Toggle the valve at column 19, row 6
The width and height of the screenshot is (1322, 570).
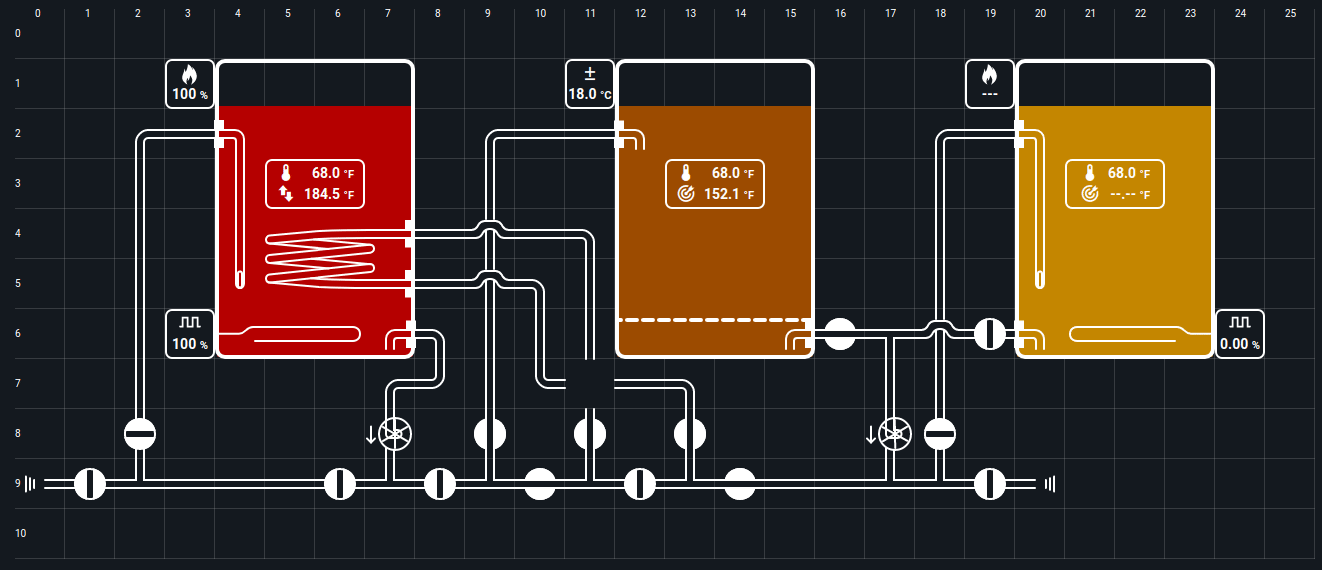[990, 334]
